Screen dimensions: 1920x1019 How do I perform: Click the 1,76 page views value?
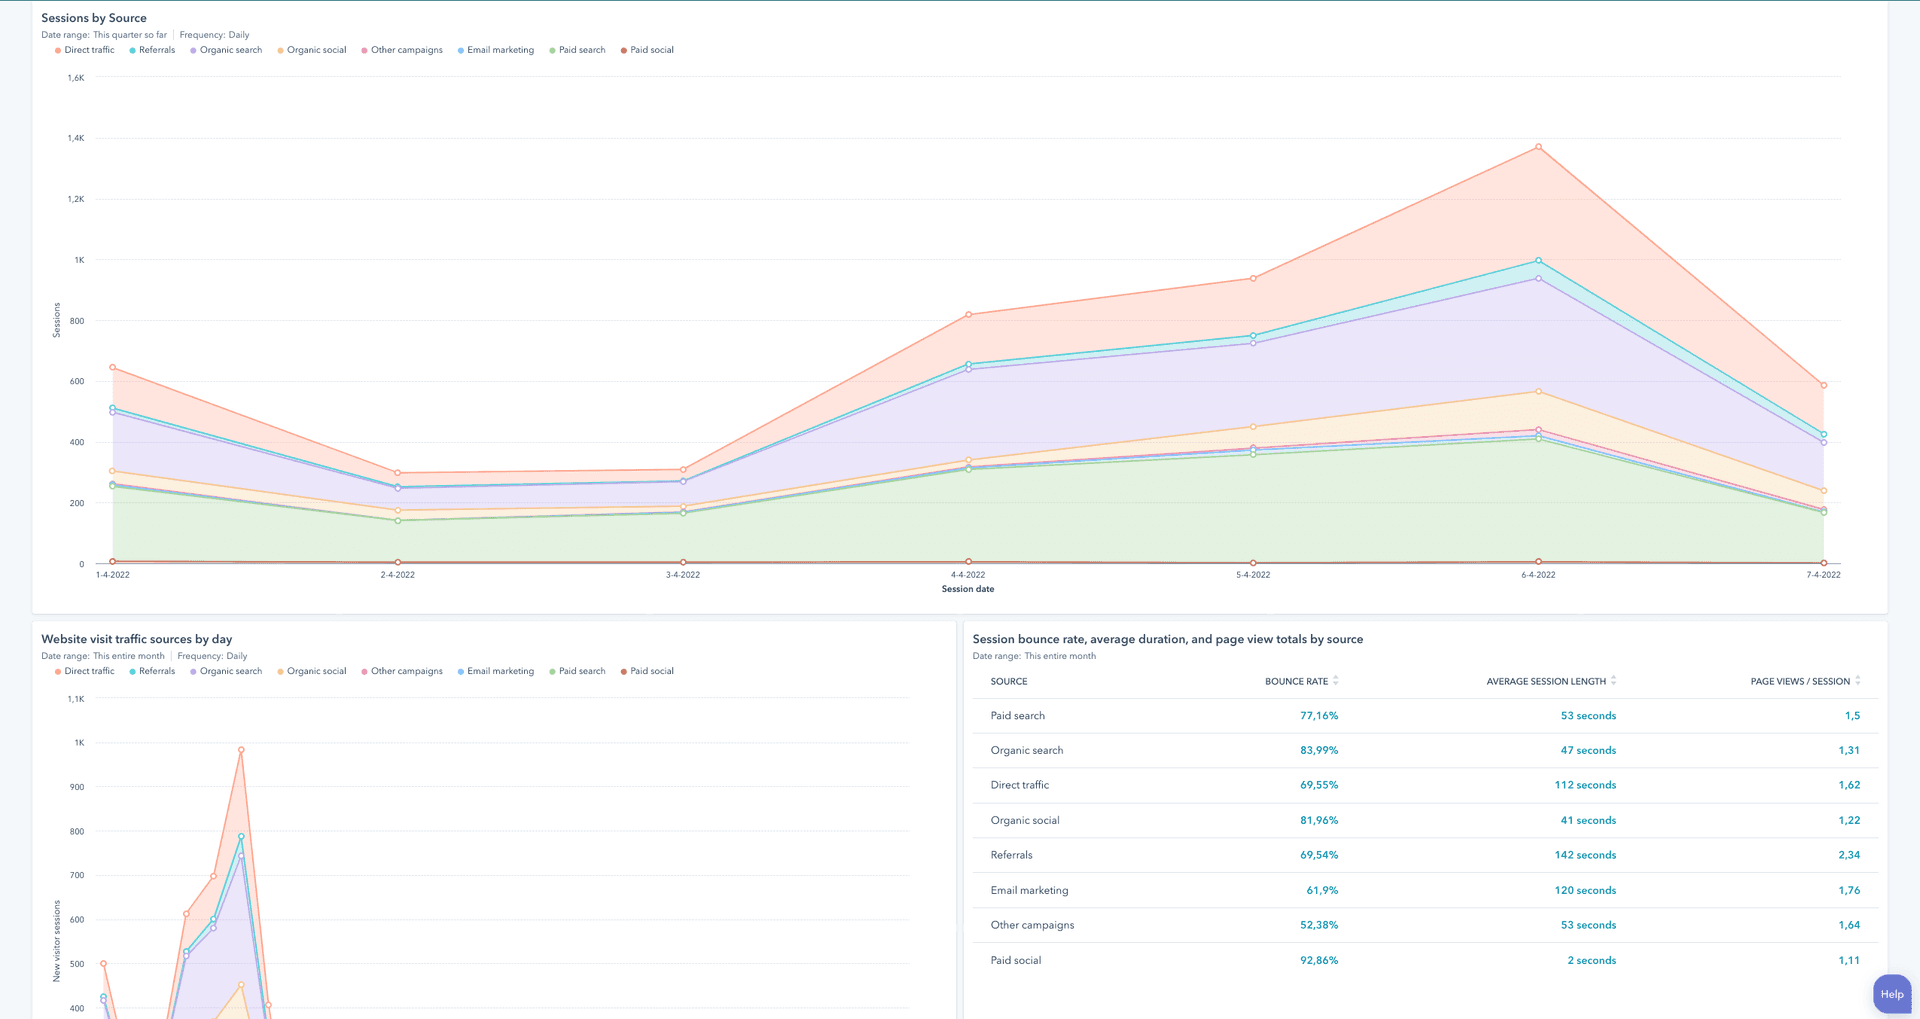[x=1849, y=891]
